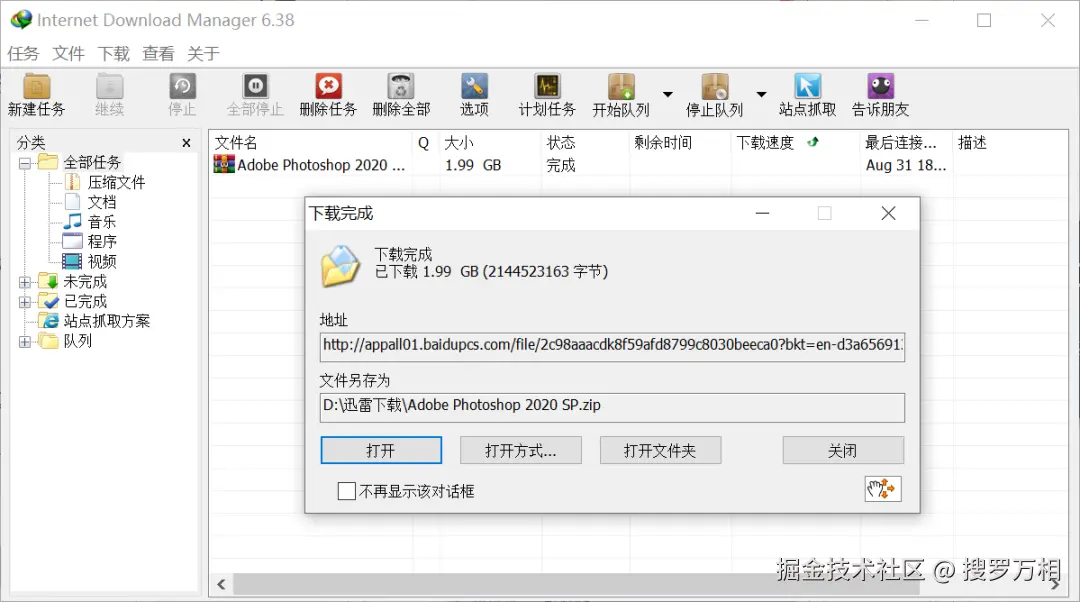
Task: Select 站点抓取方案 in tree
Action: (x=107, y=321)
